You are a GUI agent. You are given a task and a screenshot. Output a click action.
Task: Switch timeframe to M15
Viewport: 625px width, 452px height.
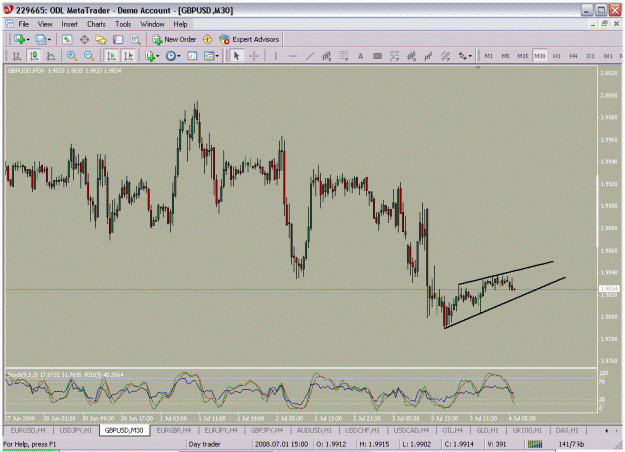(523, 56)
